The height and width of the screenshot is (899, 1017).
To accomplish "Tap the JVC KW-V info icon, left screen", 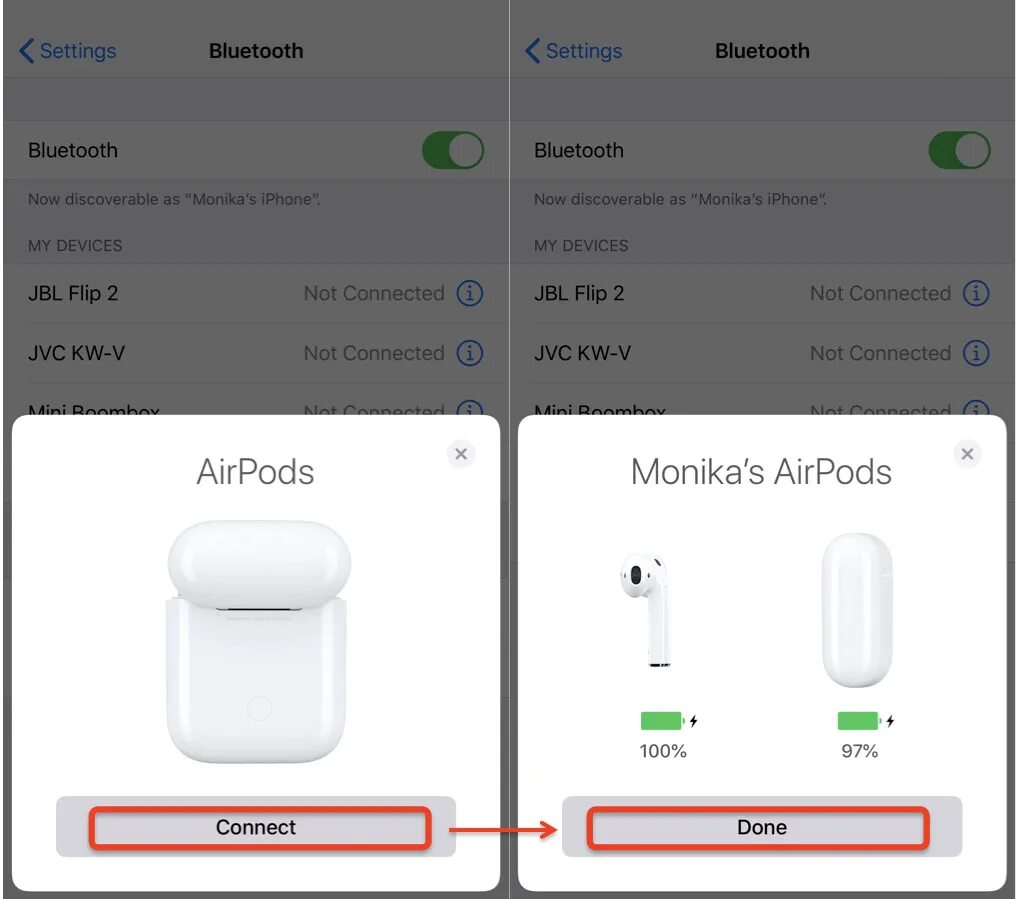I will pos(470,353).
